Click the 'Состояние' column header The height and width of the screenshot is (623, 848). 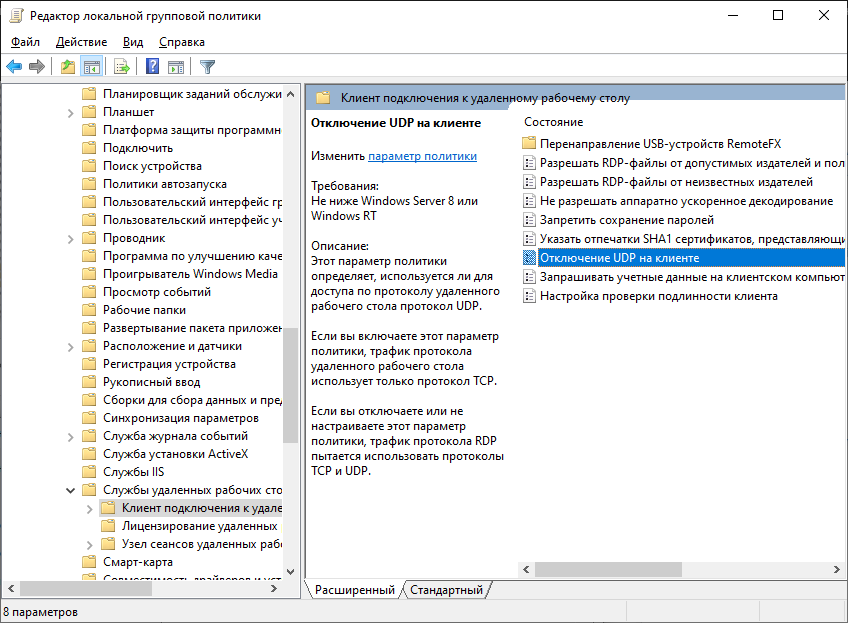(553, 122)
